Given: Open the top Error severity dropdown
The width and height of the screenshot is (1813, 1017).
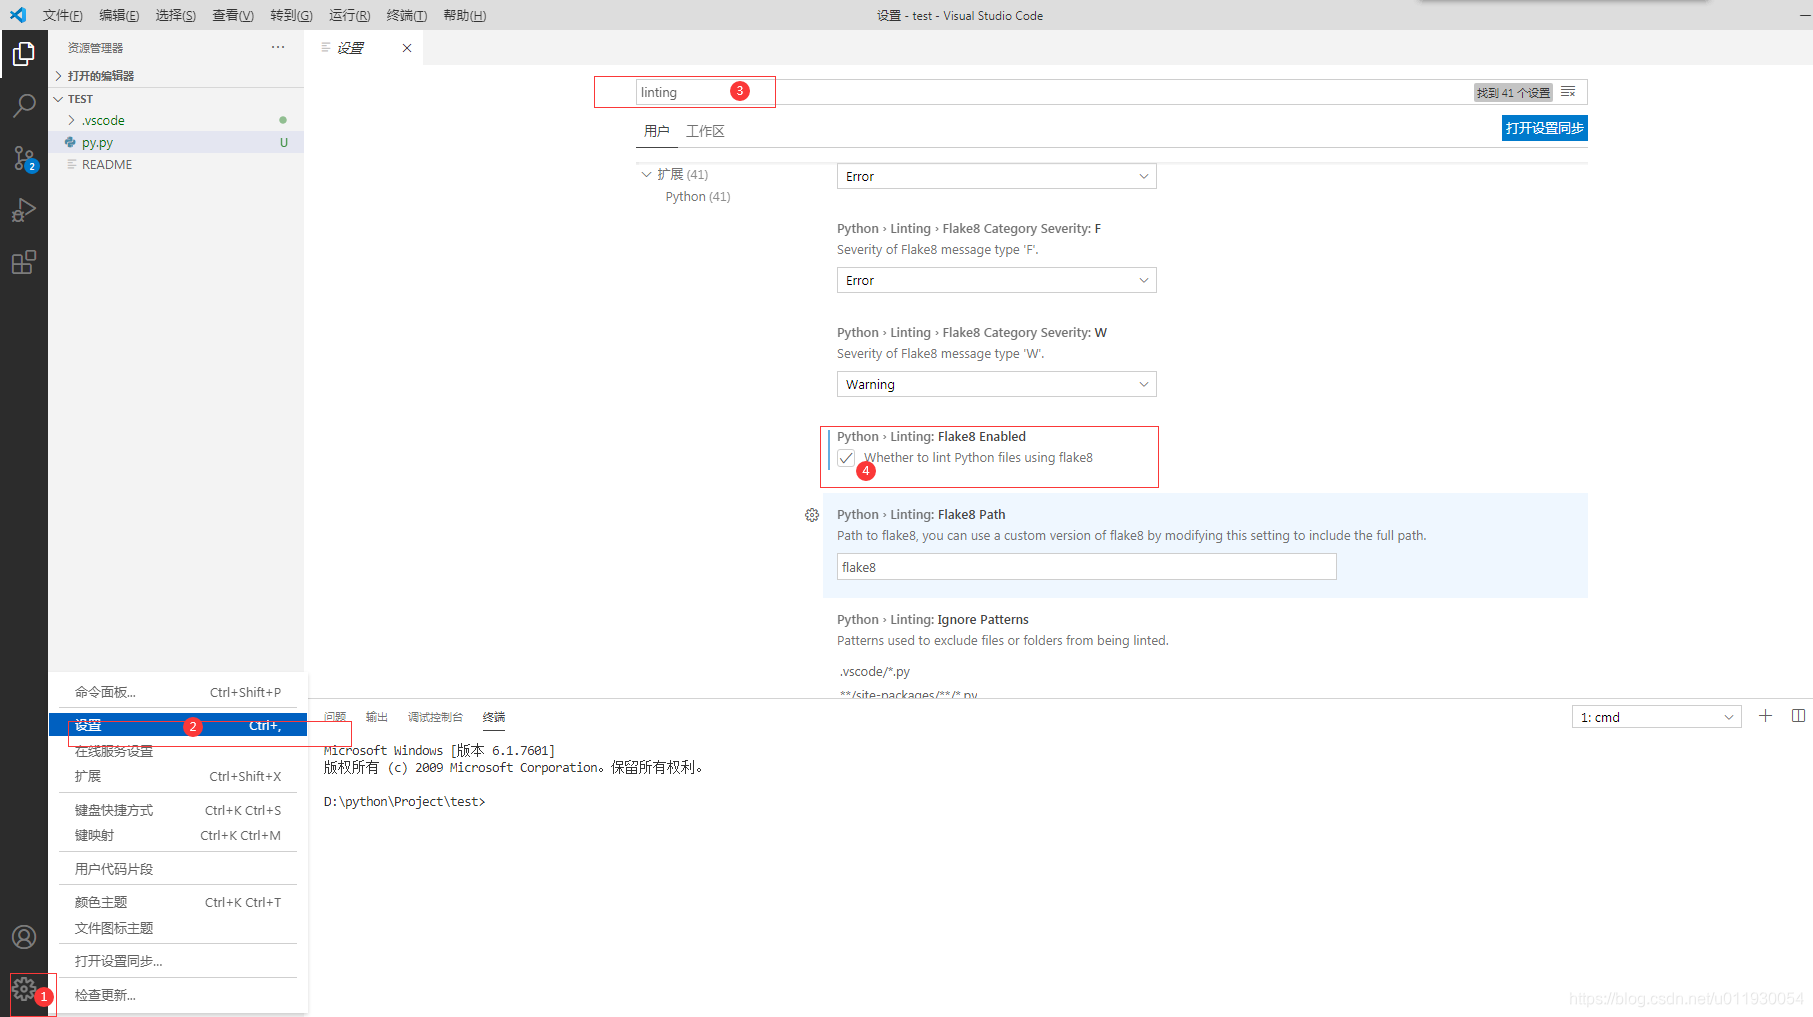Looking at the screenshot, I should coord(996,176).
